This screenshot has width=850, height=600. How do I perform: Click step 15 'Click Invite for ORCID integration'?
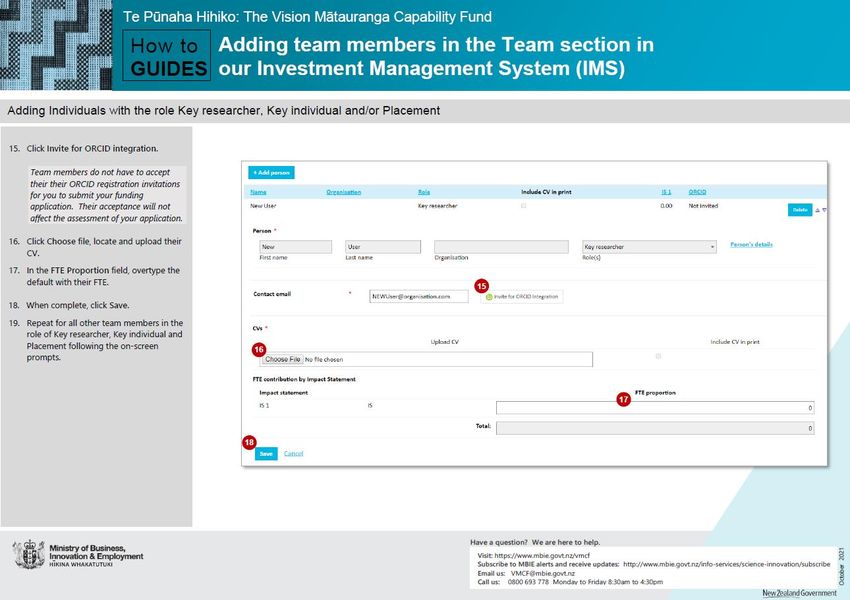(x=92, y=149)
